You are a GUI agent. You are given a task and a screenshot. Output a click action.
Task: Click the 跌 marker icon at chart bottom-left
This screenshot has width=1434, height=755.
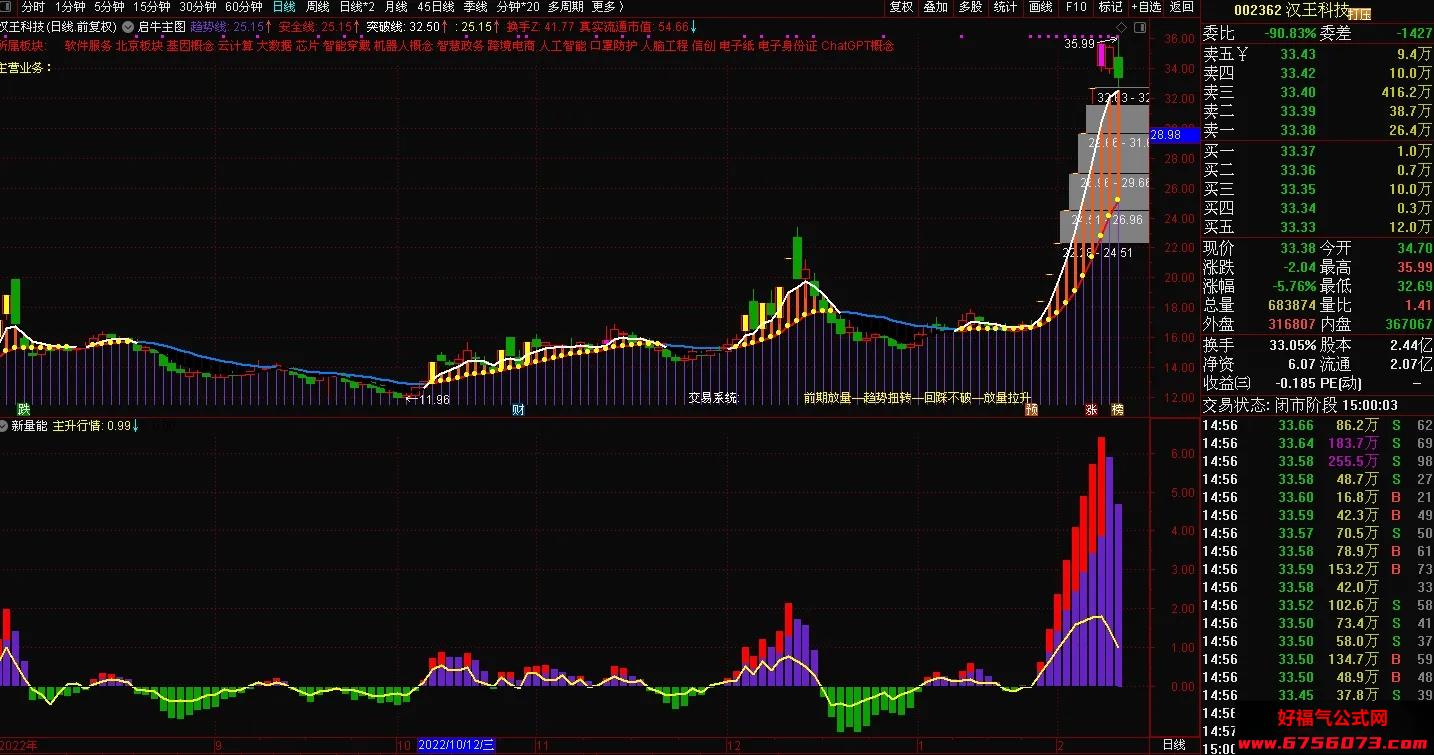click(24, 410)
